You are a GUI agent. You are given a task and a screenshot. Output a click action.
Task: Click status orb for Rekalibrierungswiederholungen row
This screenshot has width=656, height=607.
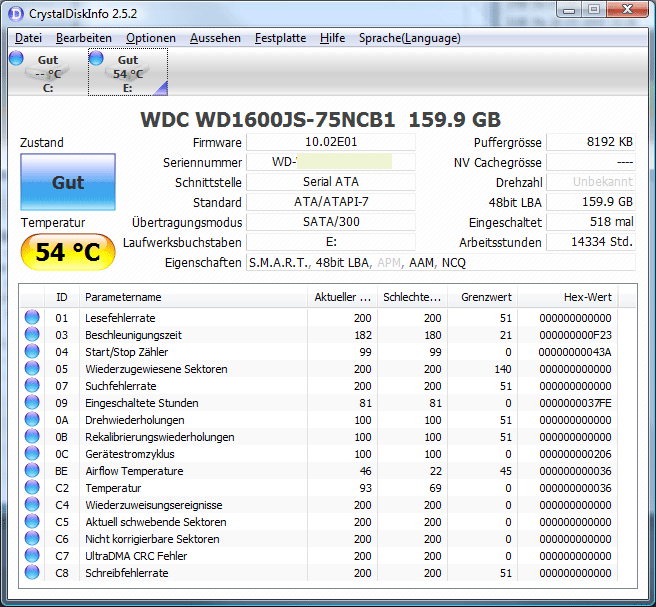pyautogui.click(x=32, y=436)
